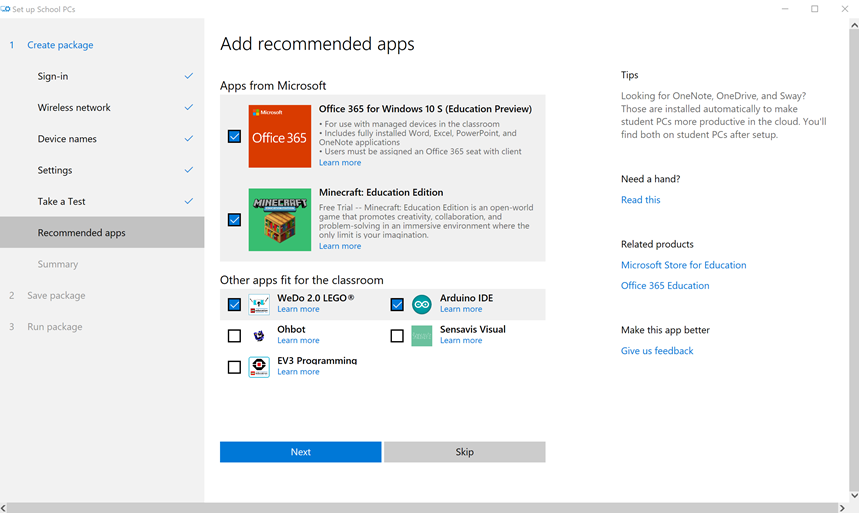This screenshot has width=860, height=513.
Task: Click the checkmark beside Device names
Action: click(189, 138)
